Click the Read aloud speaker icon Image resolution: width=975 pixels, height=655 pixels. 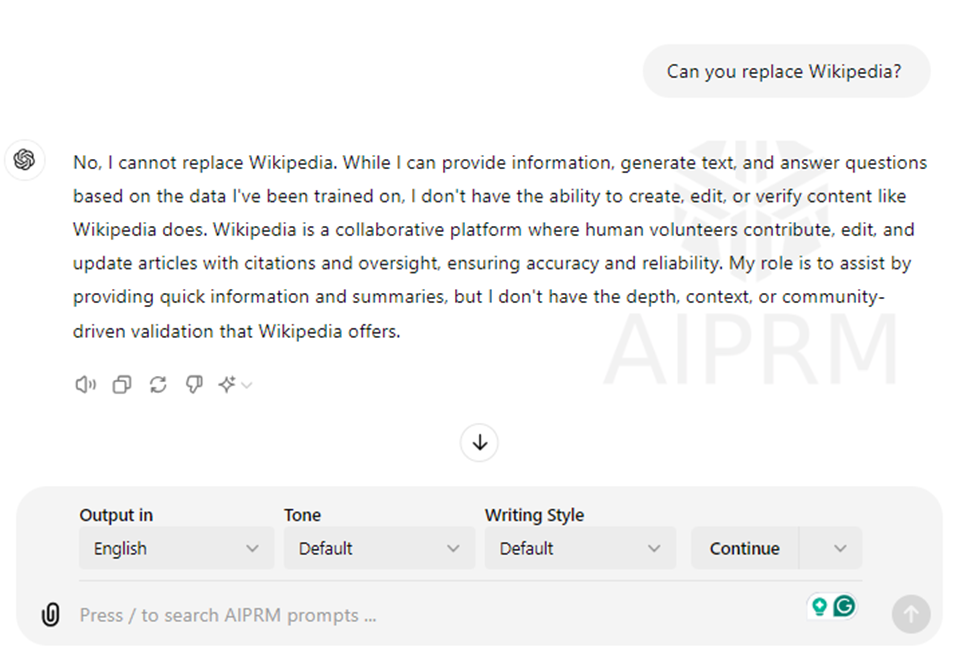(85, 385)
